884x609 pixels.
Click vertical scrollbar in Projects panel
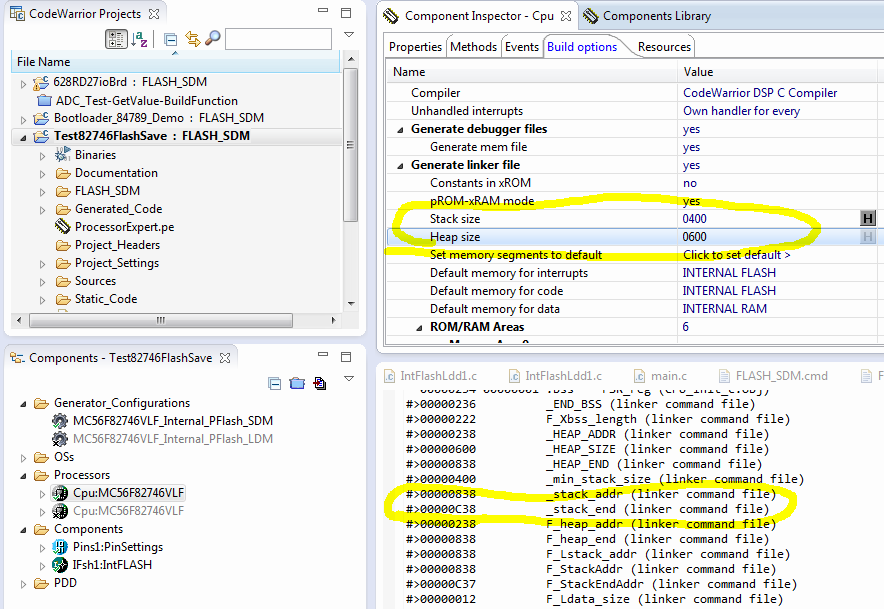coord(350,145)
